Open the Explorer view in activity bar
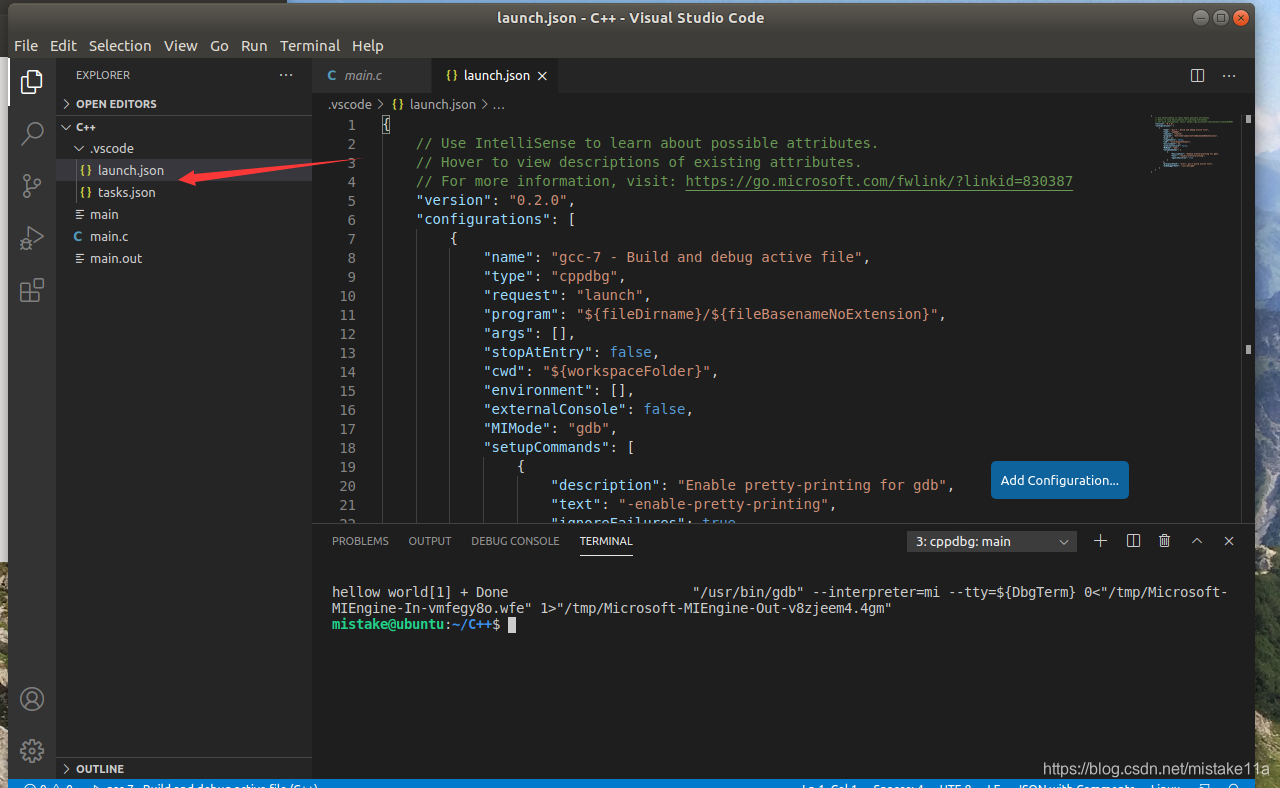Screen dimensions: 1280x788 click(32, 82)
